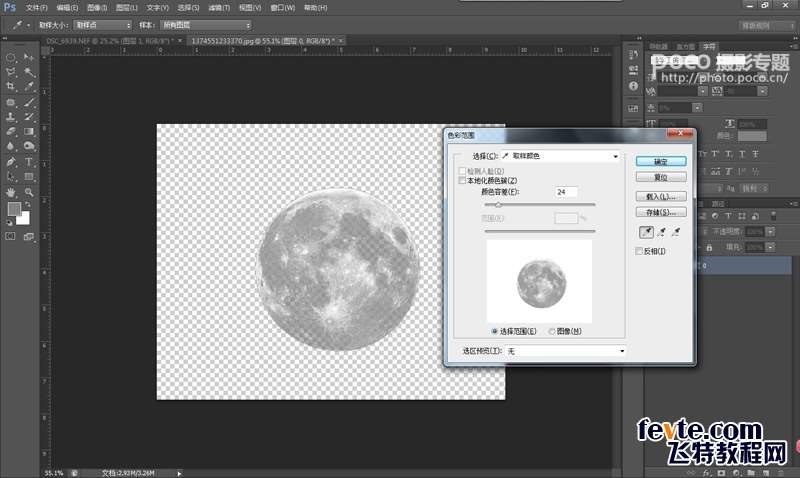Click the 载入(L)... button
800x478 pixels.
[661, 196]
